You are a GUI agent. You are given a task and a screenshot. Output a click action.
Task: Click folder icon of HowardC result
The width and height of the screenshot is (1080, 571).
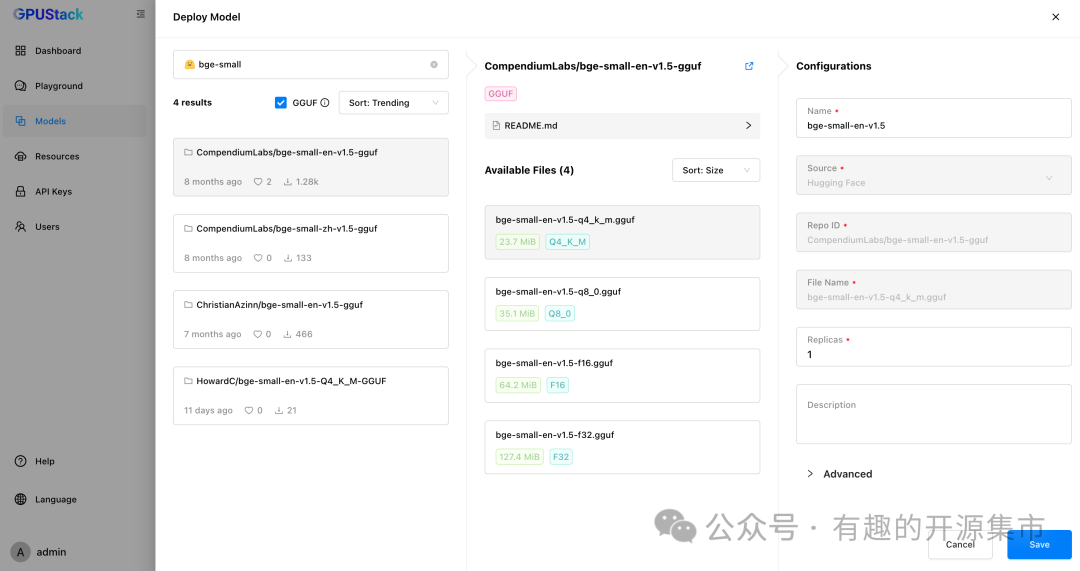coord(188,380)
